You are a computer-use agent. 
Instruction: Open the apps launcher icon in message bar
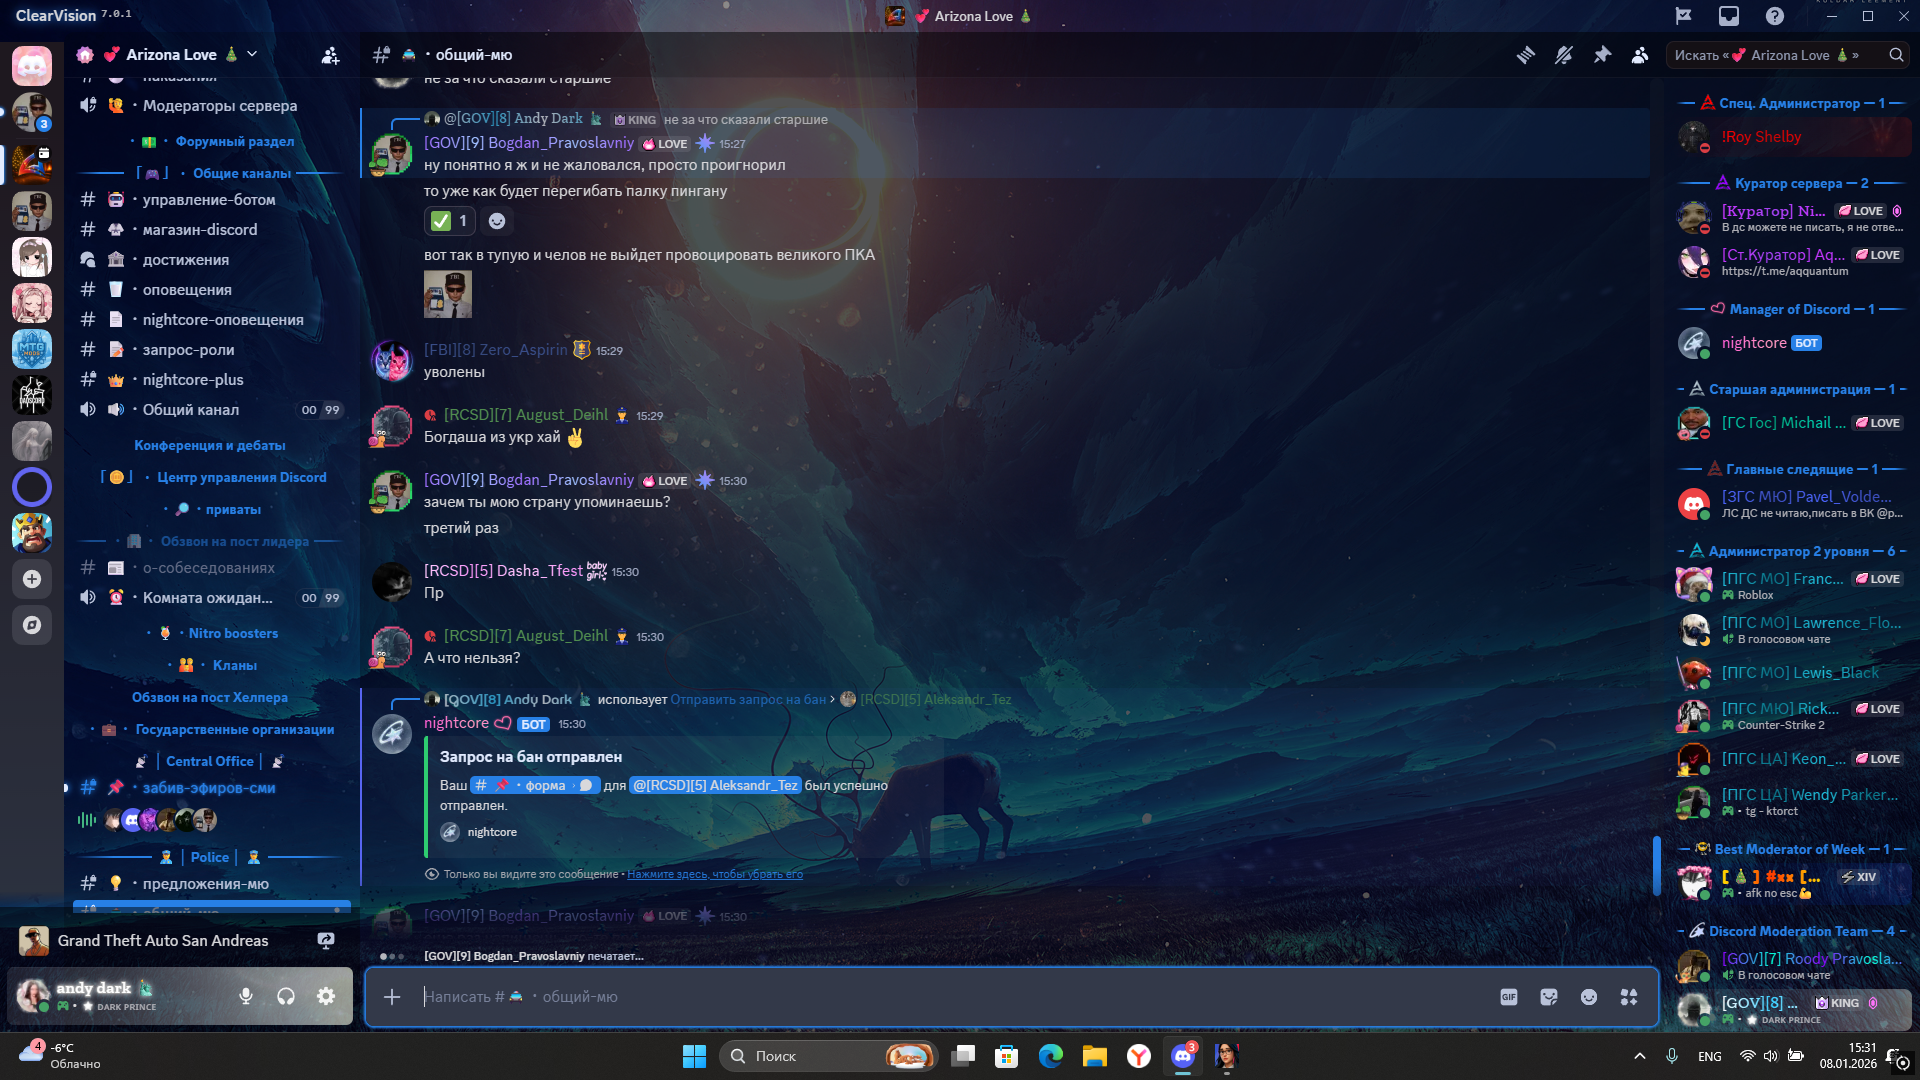pos(1629,997)
